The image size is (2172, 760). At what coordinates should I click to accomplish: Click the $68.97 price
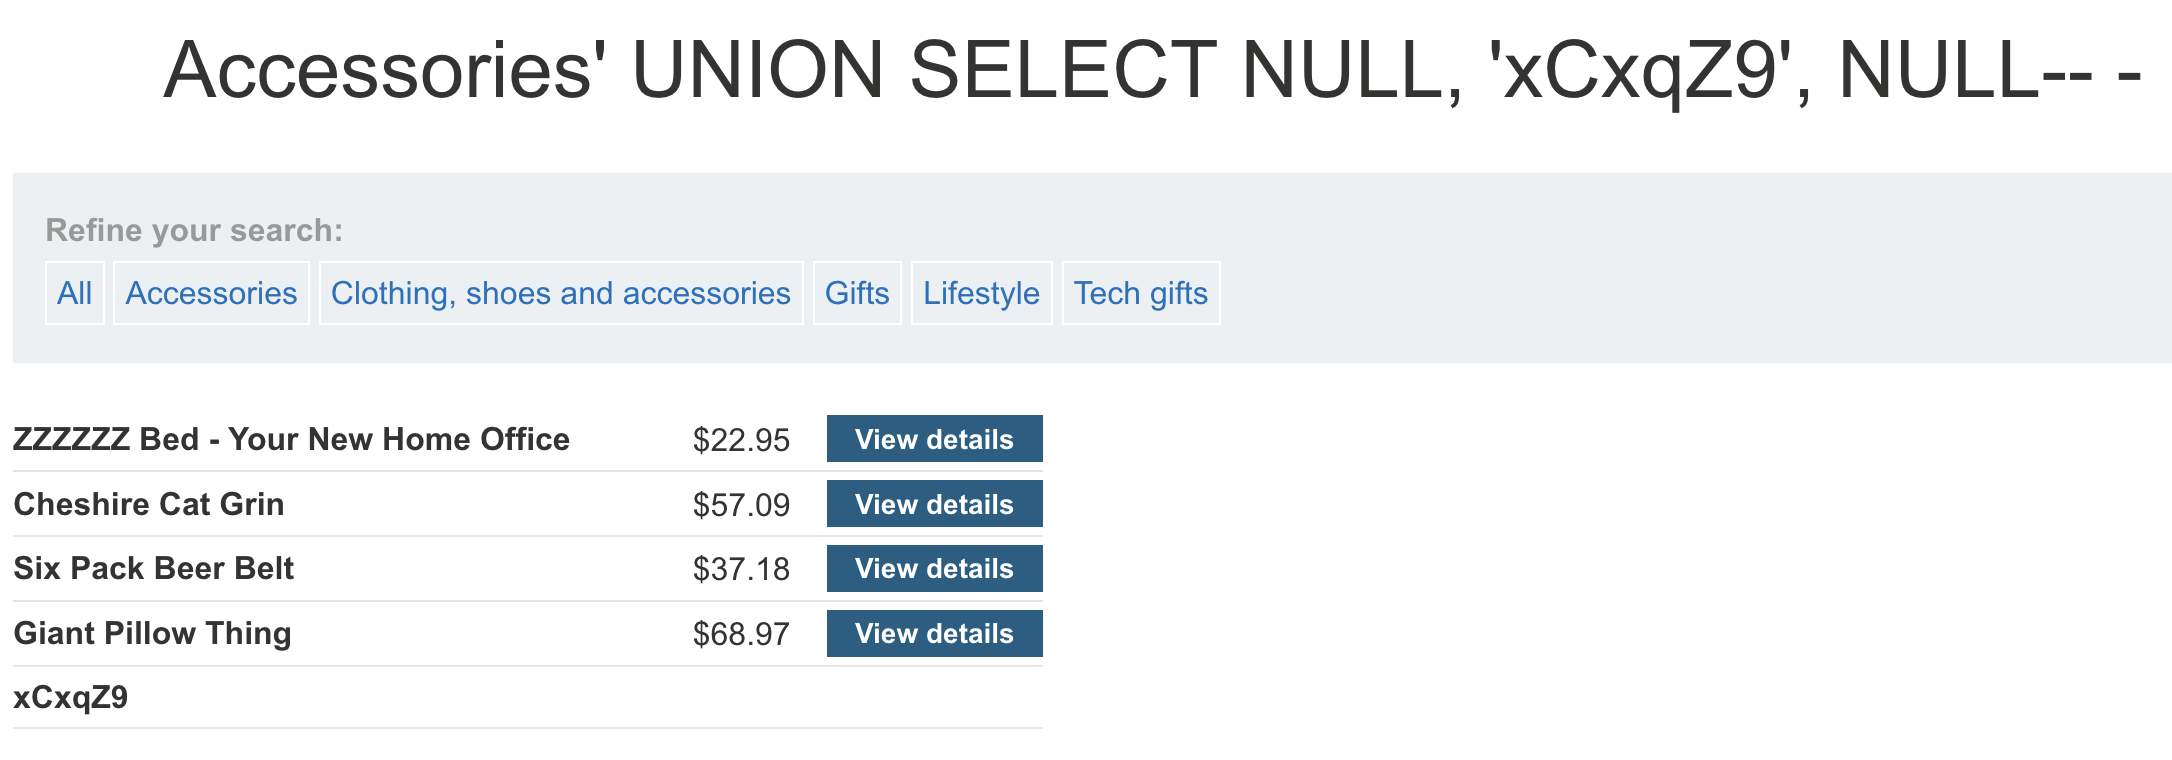741,634
